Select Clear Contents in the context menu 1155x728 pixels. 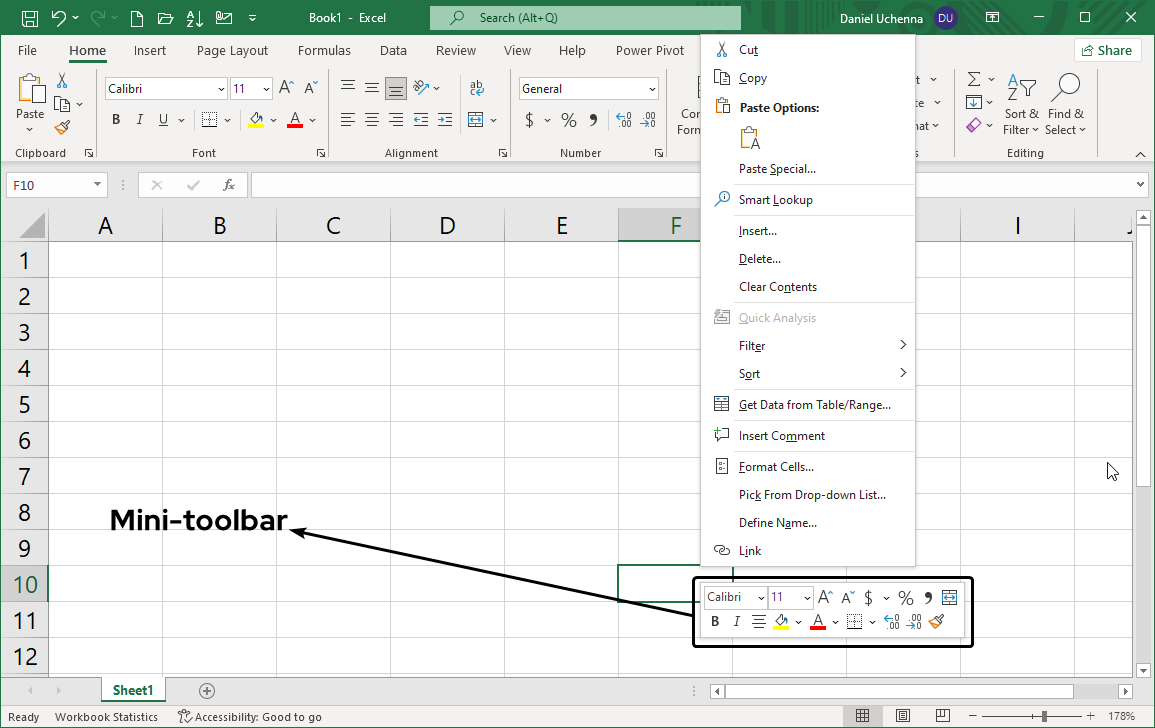point(778,286)
